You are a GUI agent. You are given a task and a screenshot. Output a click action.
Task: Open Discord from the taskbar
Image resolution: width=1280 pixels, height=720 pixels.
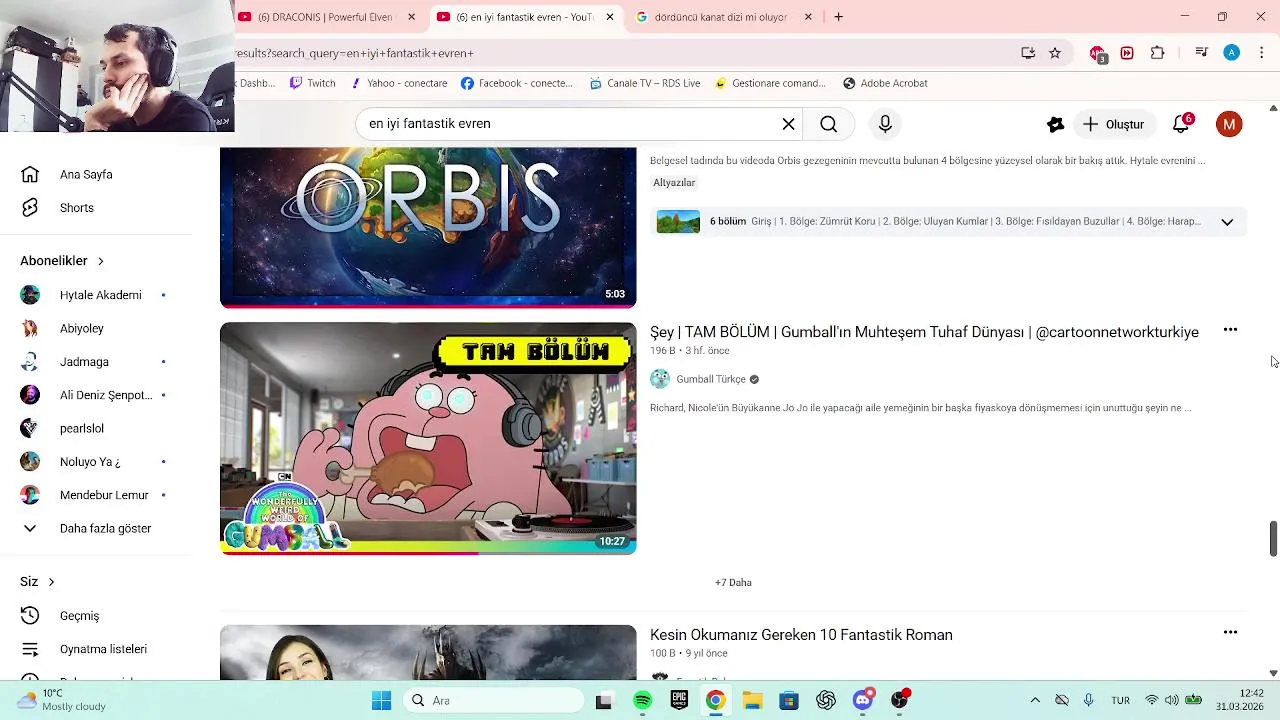point(863,701)
